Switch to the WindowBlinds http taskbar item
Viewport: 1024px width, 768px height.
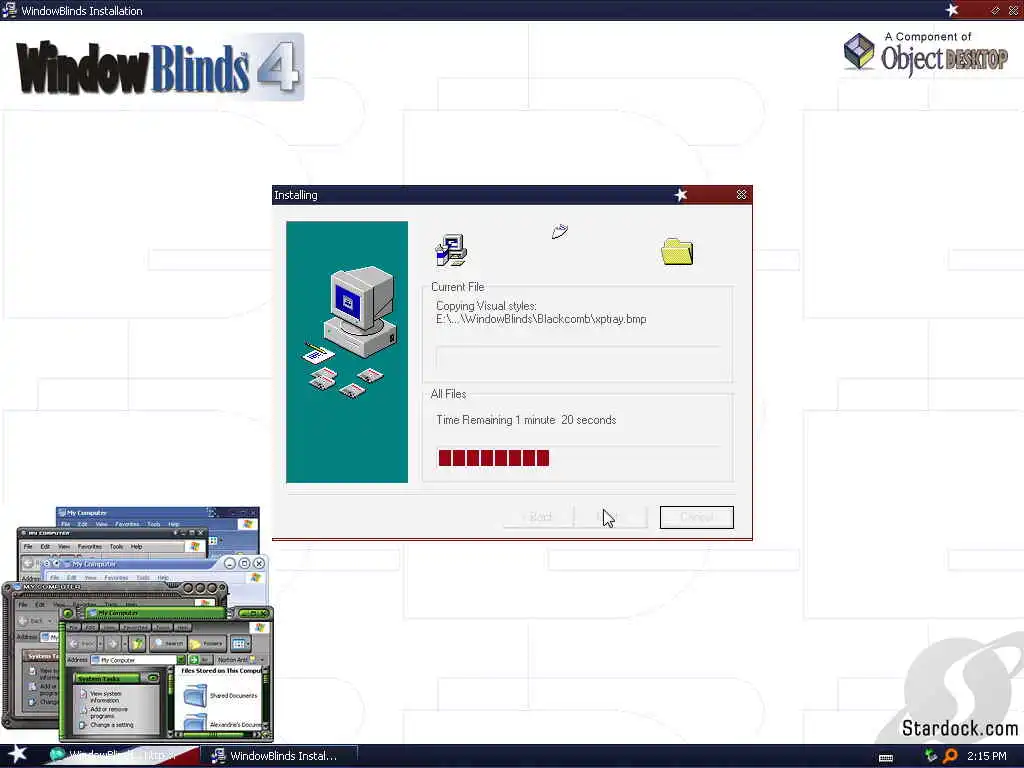122,756
